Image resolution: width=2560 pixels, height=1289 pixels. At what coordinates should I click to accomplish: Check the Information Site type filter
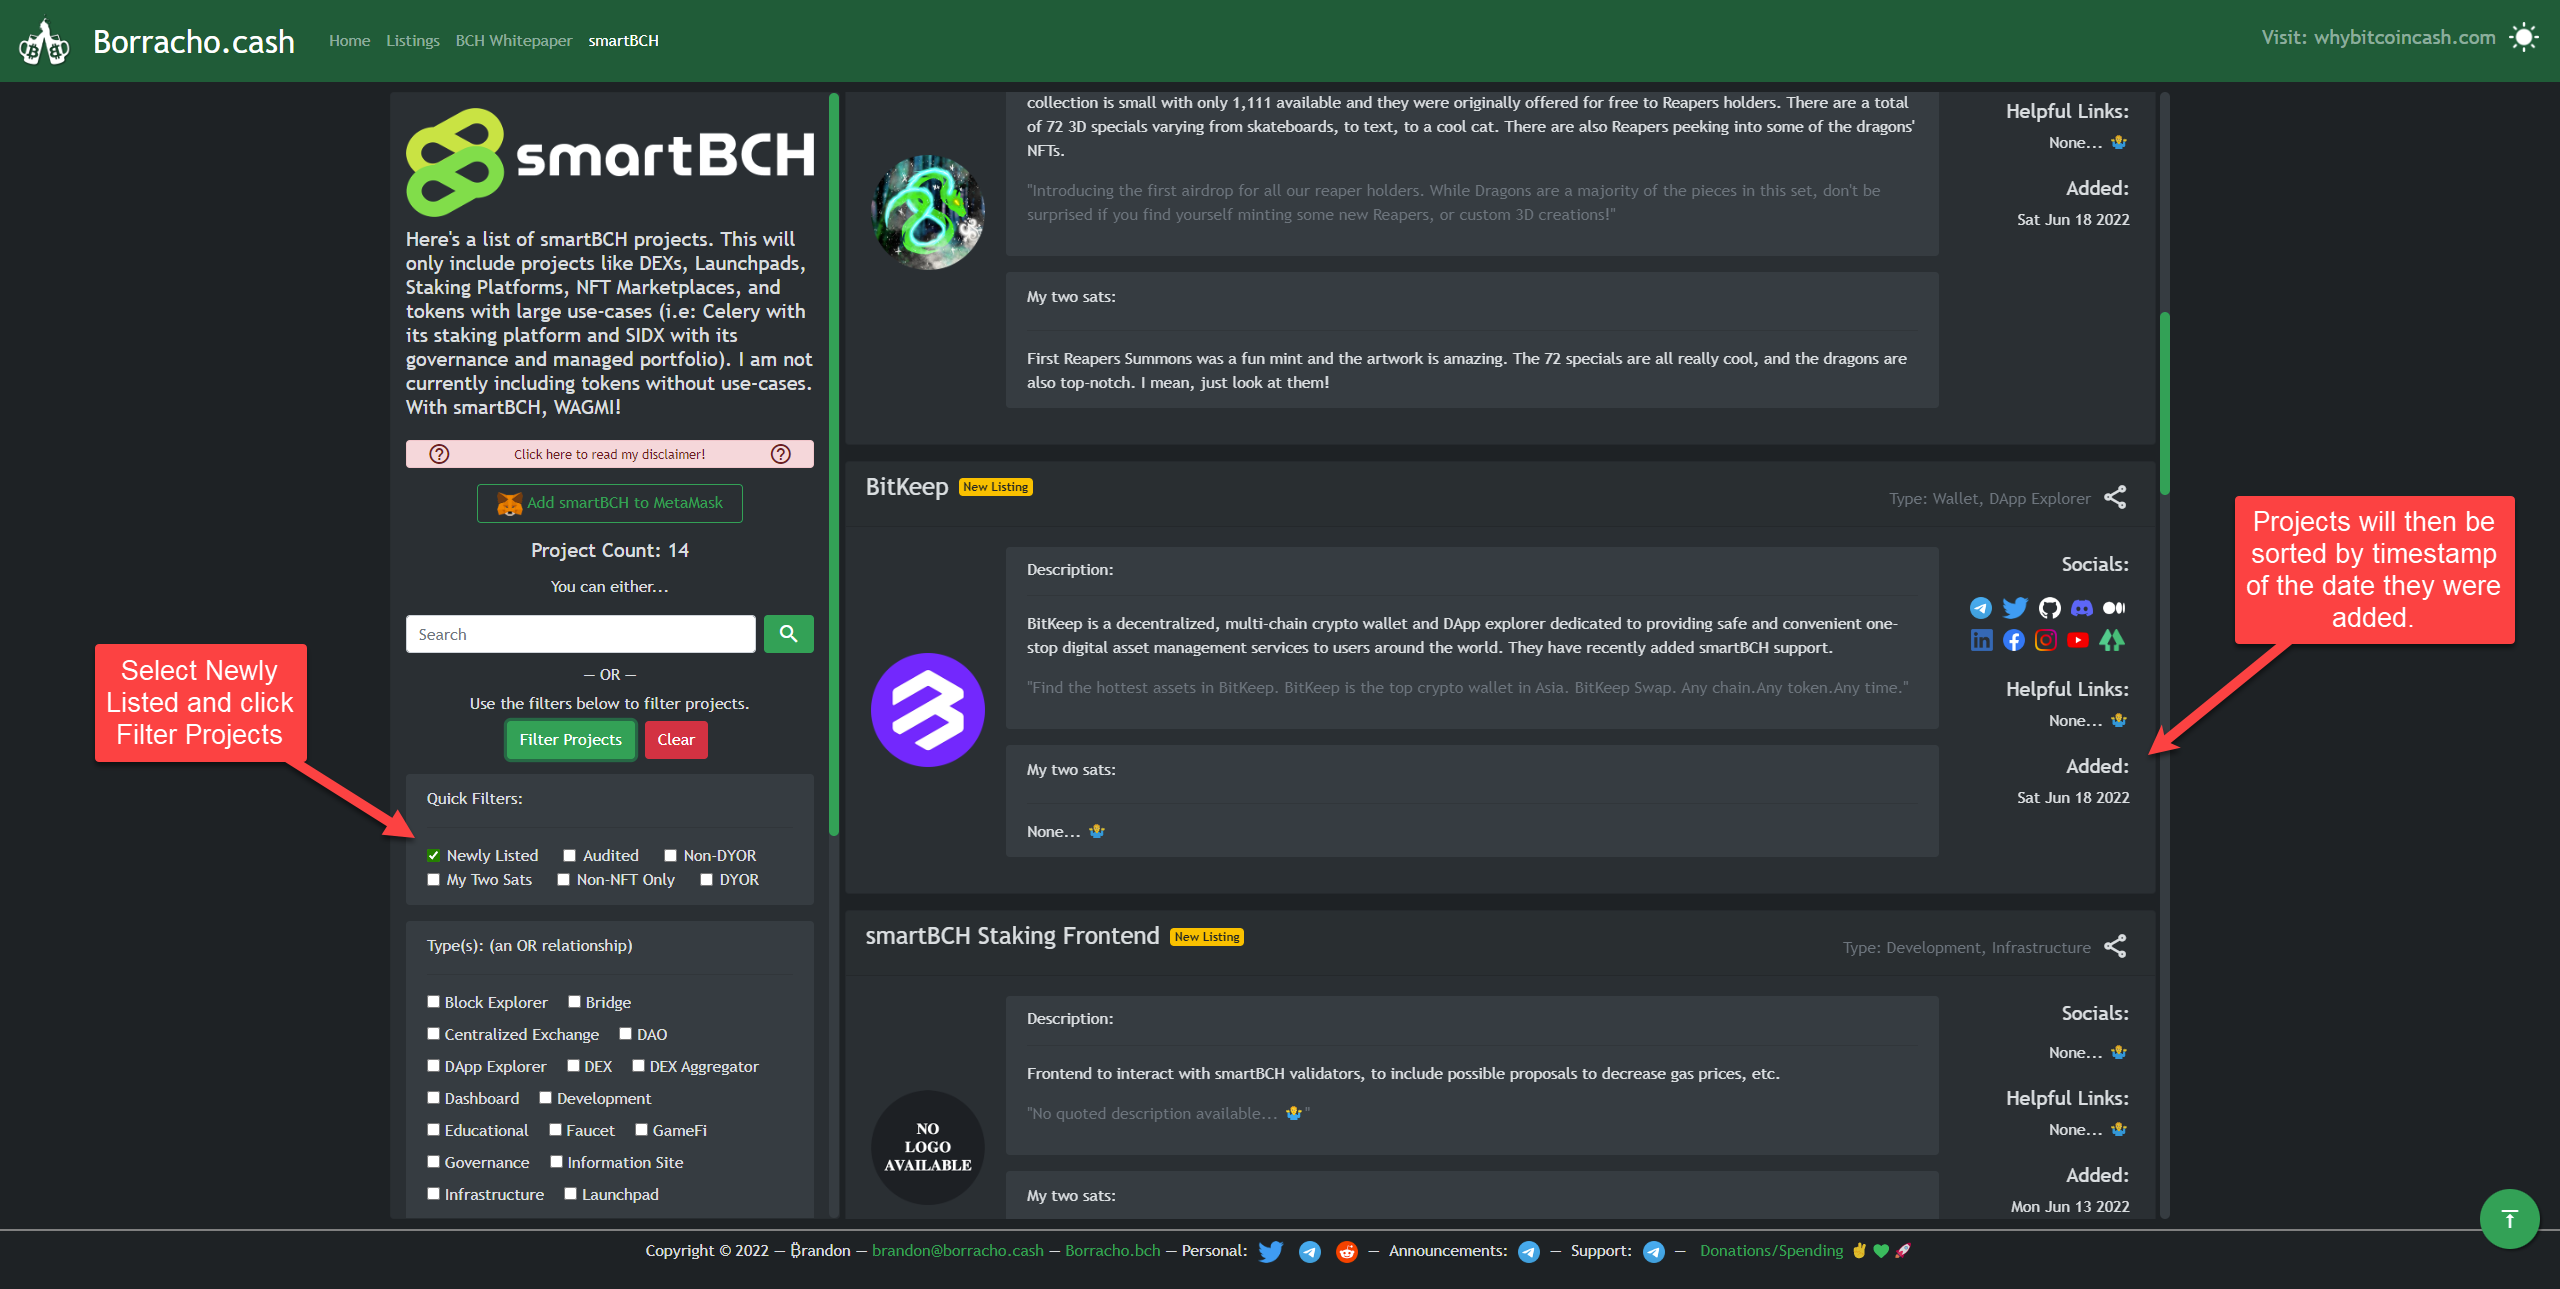coord(556,1162)
